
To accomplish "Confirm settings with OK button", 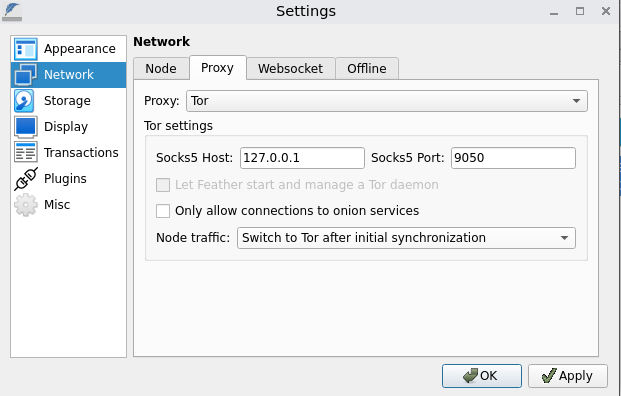I will pyautogui.click(x=482, y=376).
